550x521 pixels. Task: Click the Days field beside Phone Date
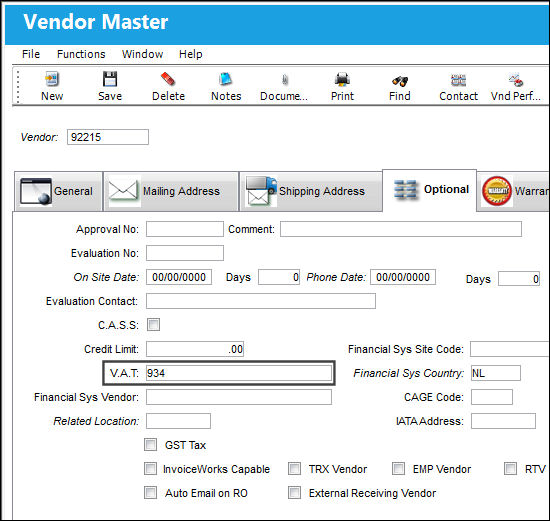click(x=519, y=279)
